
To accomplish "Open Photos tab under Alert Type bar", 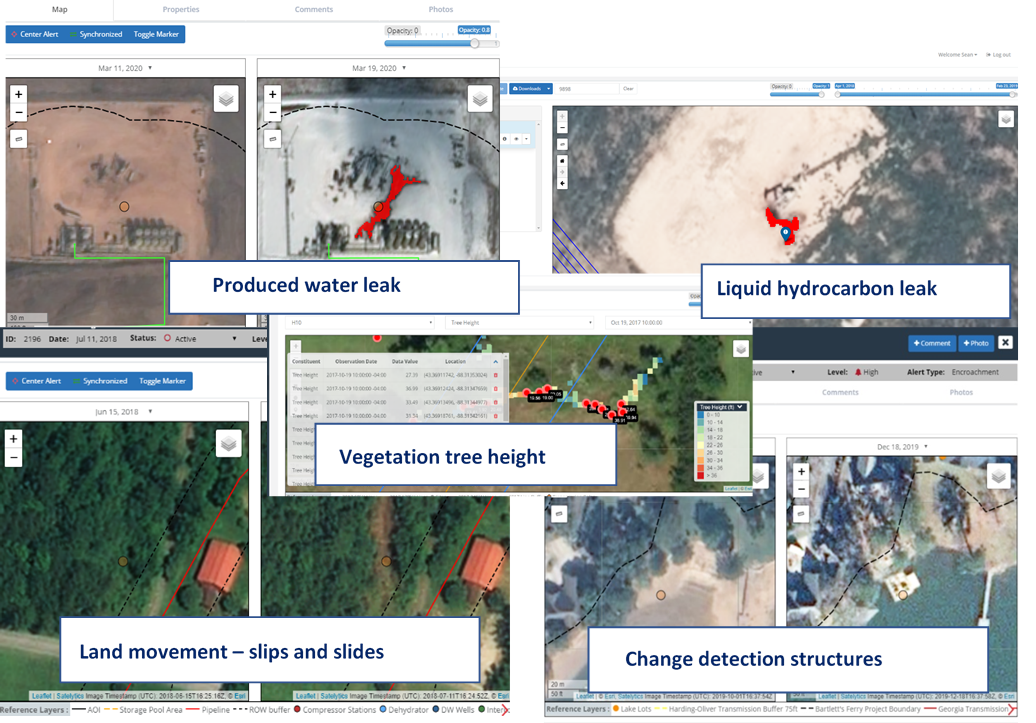I will click(x=961, y=393).
